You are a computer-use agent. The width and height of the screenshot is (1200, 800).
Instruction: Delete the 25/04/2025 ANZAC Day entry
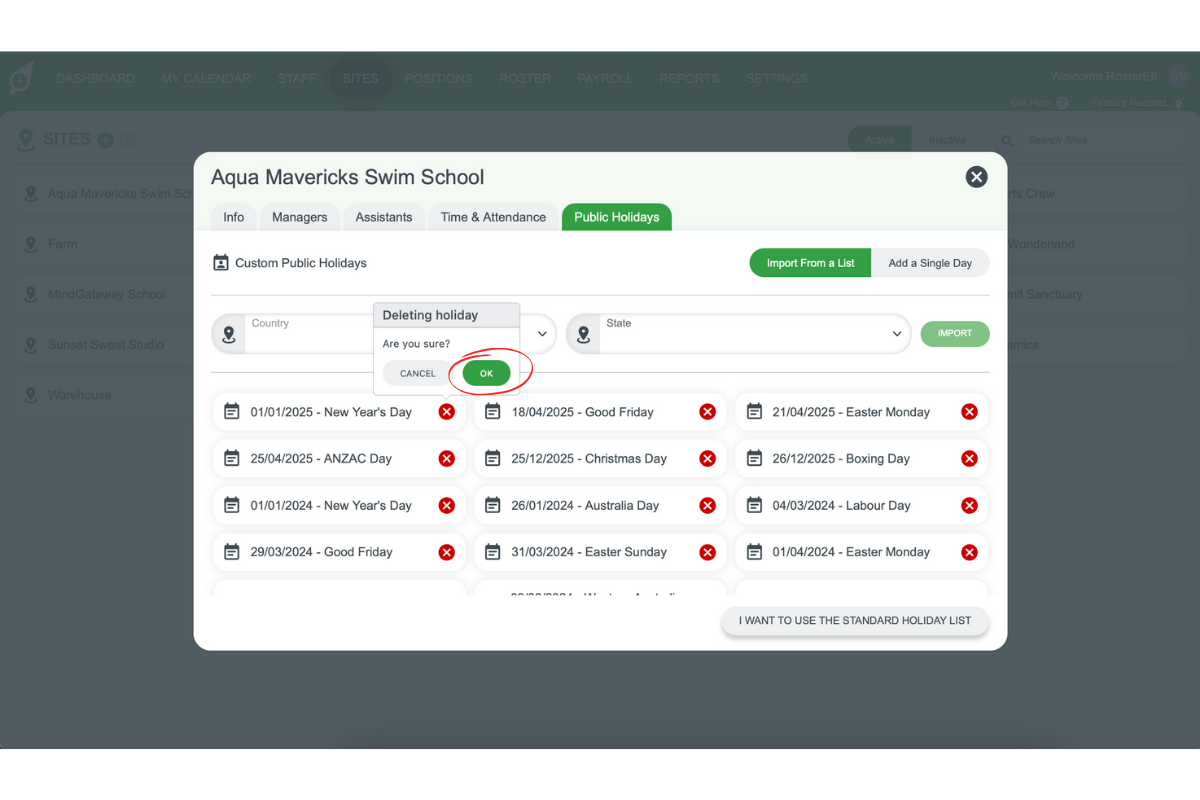point(447,459)
